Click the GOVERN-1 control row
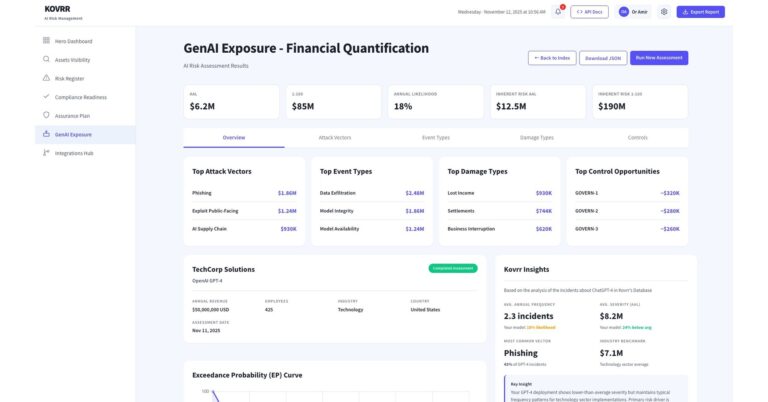Viewport: 768px width, 402px height. pos(627,193)
